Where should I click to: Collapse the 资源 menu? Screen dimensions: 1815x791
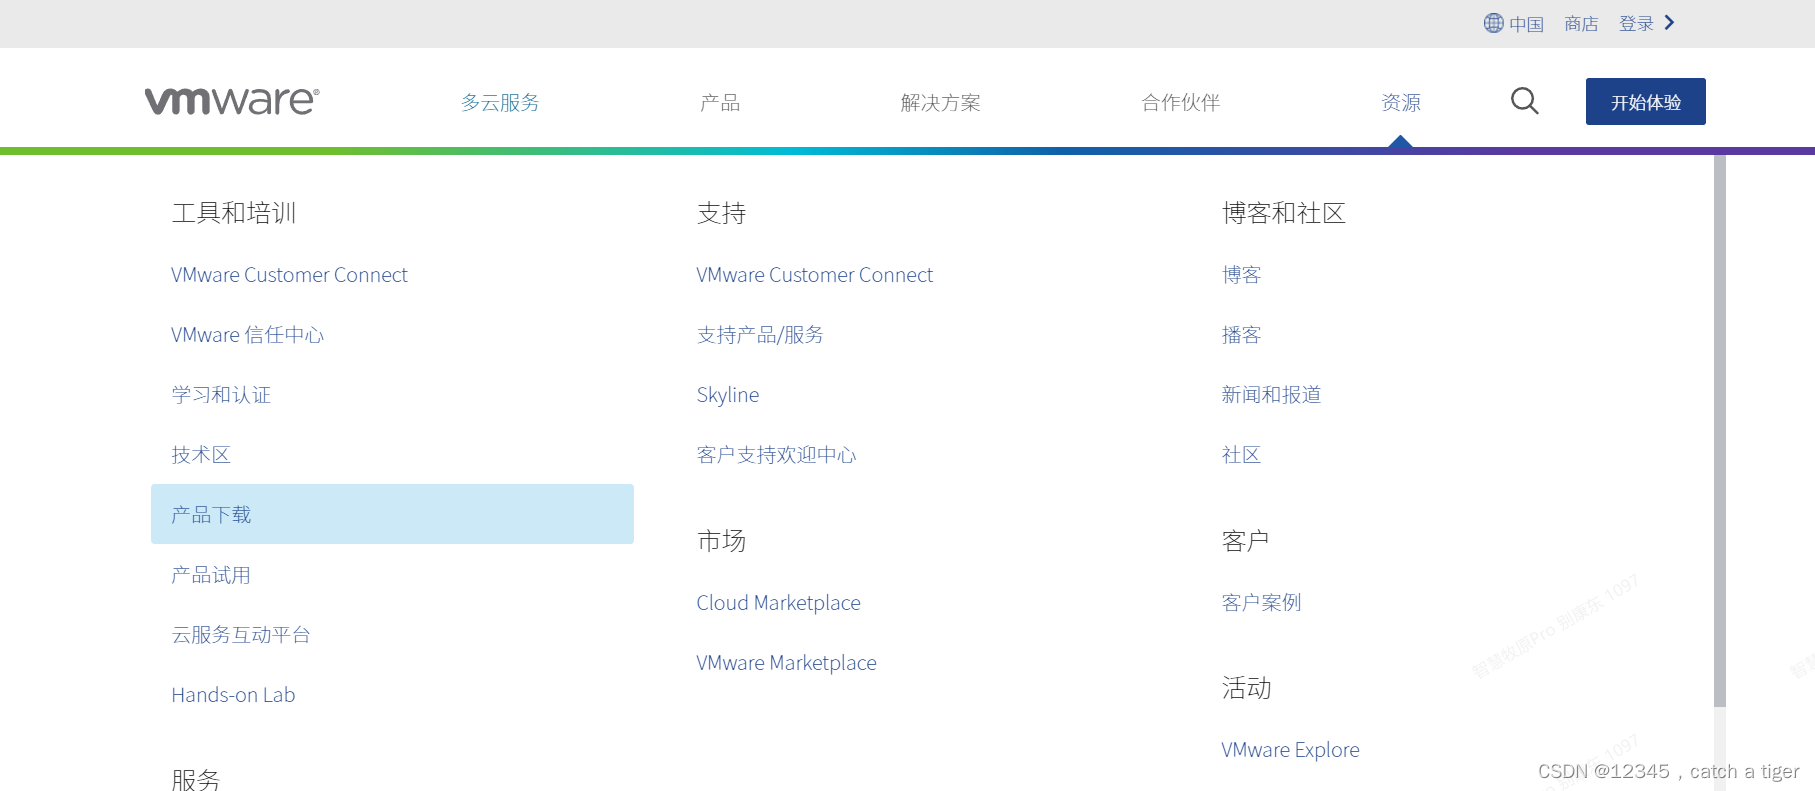(x=1401, y=102)
